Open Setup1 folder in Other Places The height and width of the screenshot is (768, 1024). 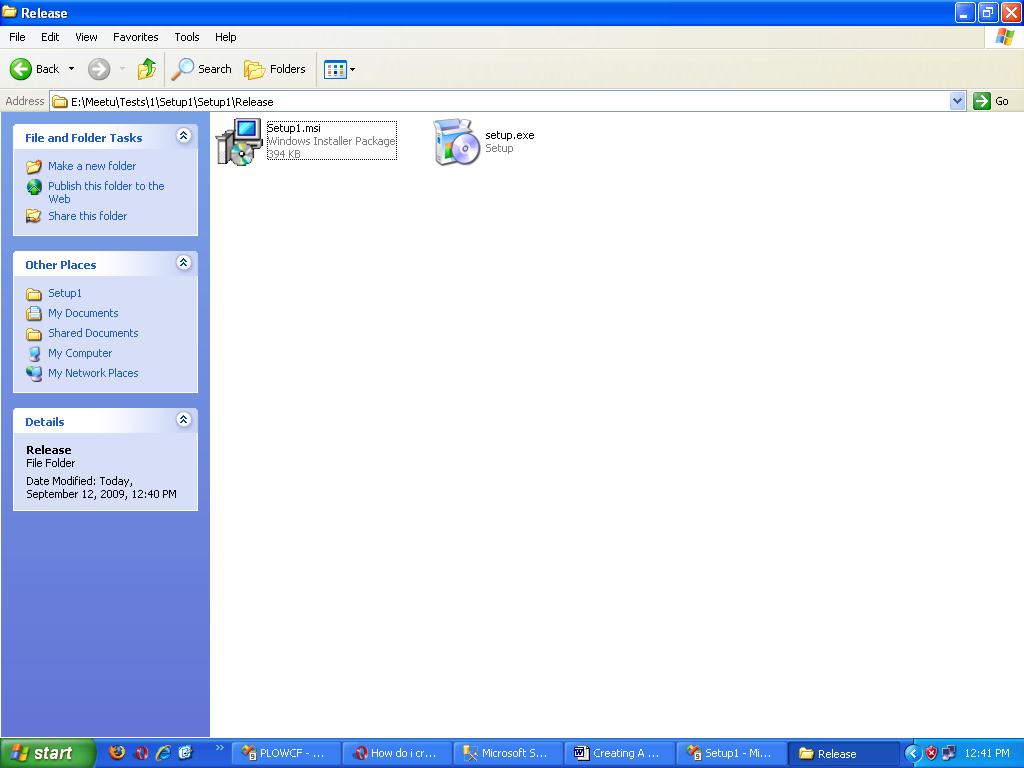pyautogui.click(x=65, y=293)
